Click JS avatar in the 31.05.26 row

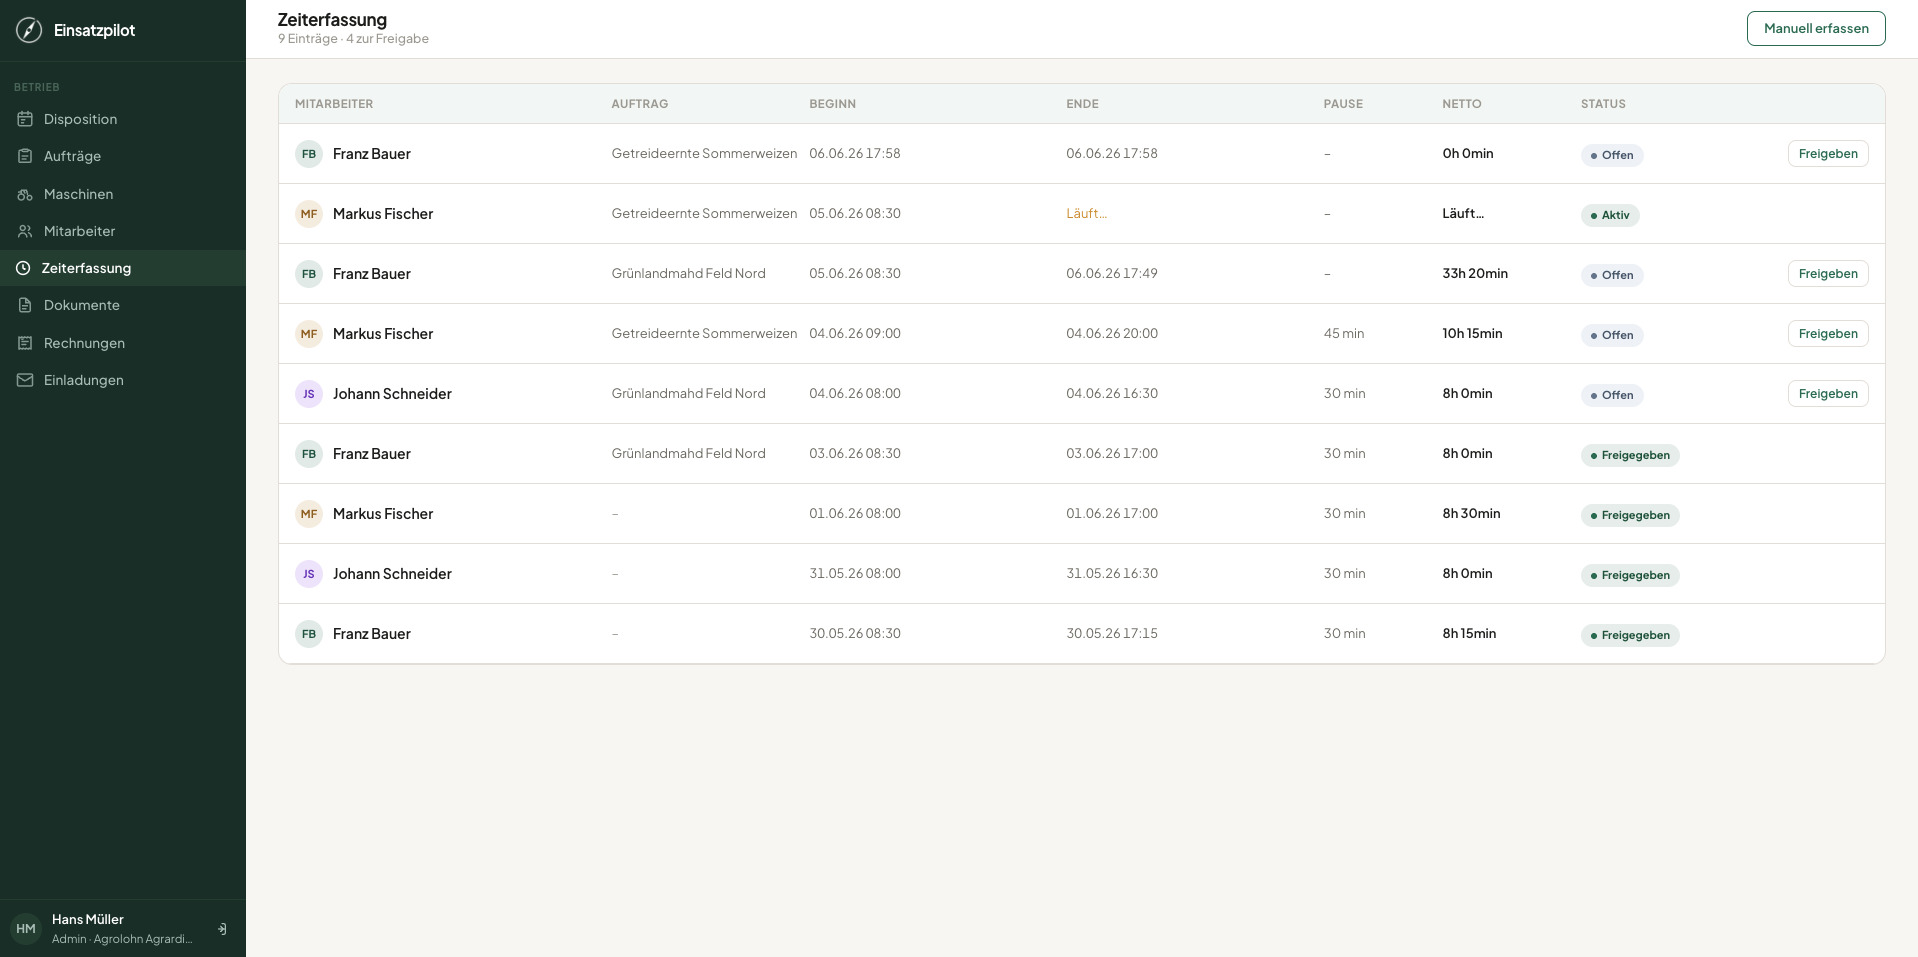point(309,574)
